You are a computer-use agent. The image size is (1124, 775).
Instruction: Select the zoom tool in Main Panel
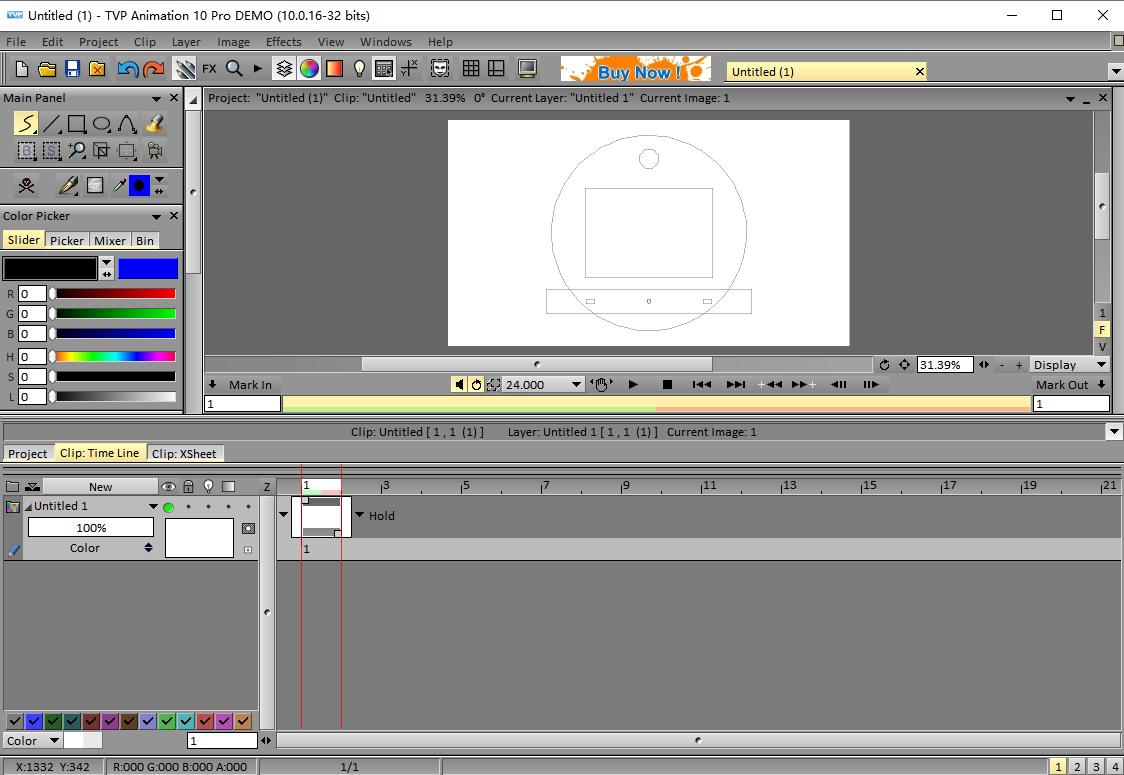click(x=77, y=150)
